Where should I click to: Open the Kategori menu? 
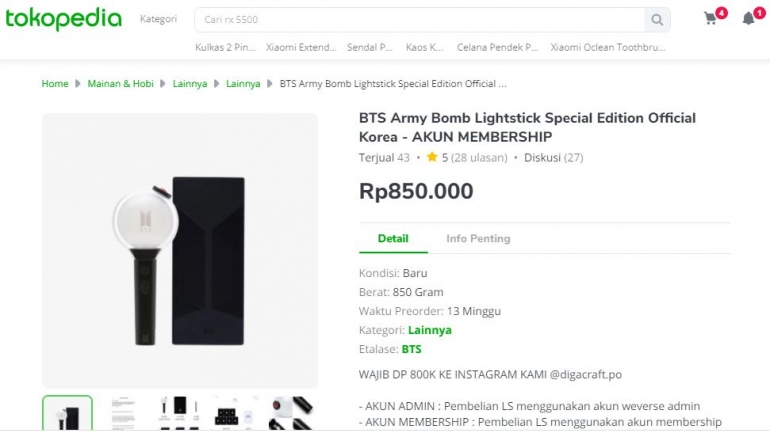point(158,19)
